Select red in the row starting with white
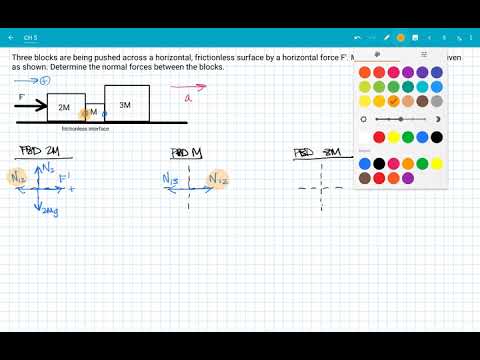 379,137
